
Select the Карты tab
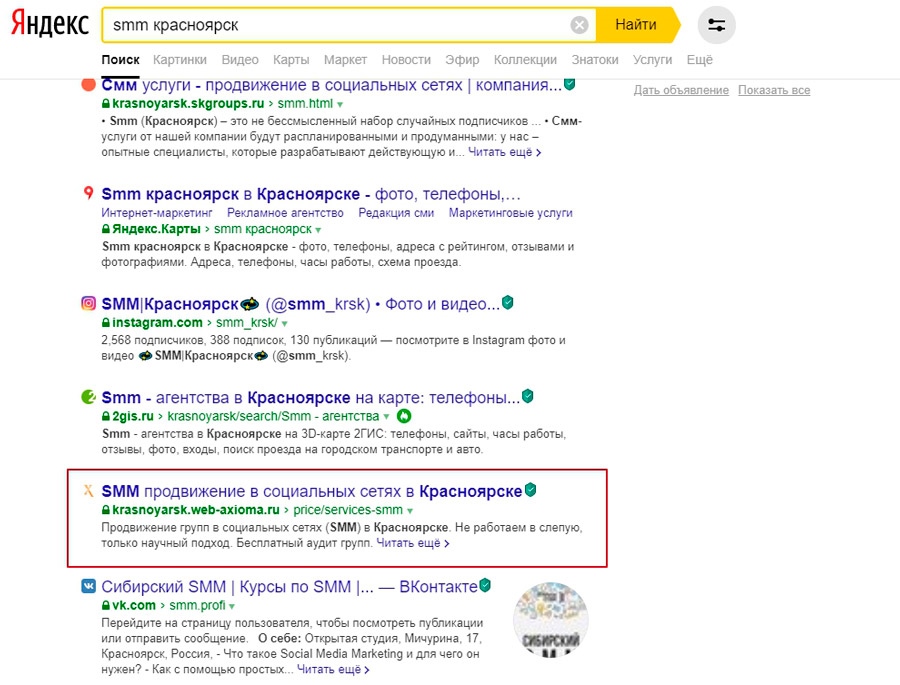[291, 60]
